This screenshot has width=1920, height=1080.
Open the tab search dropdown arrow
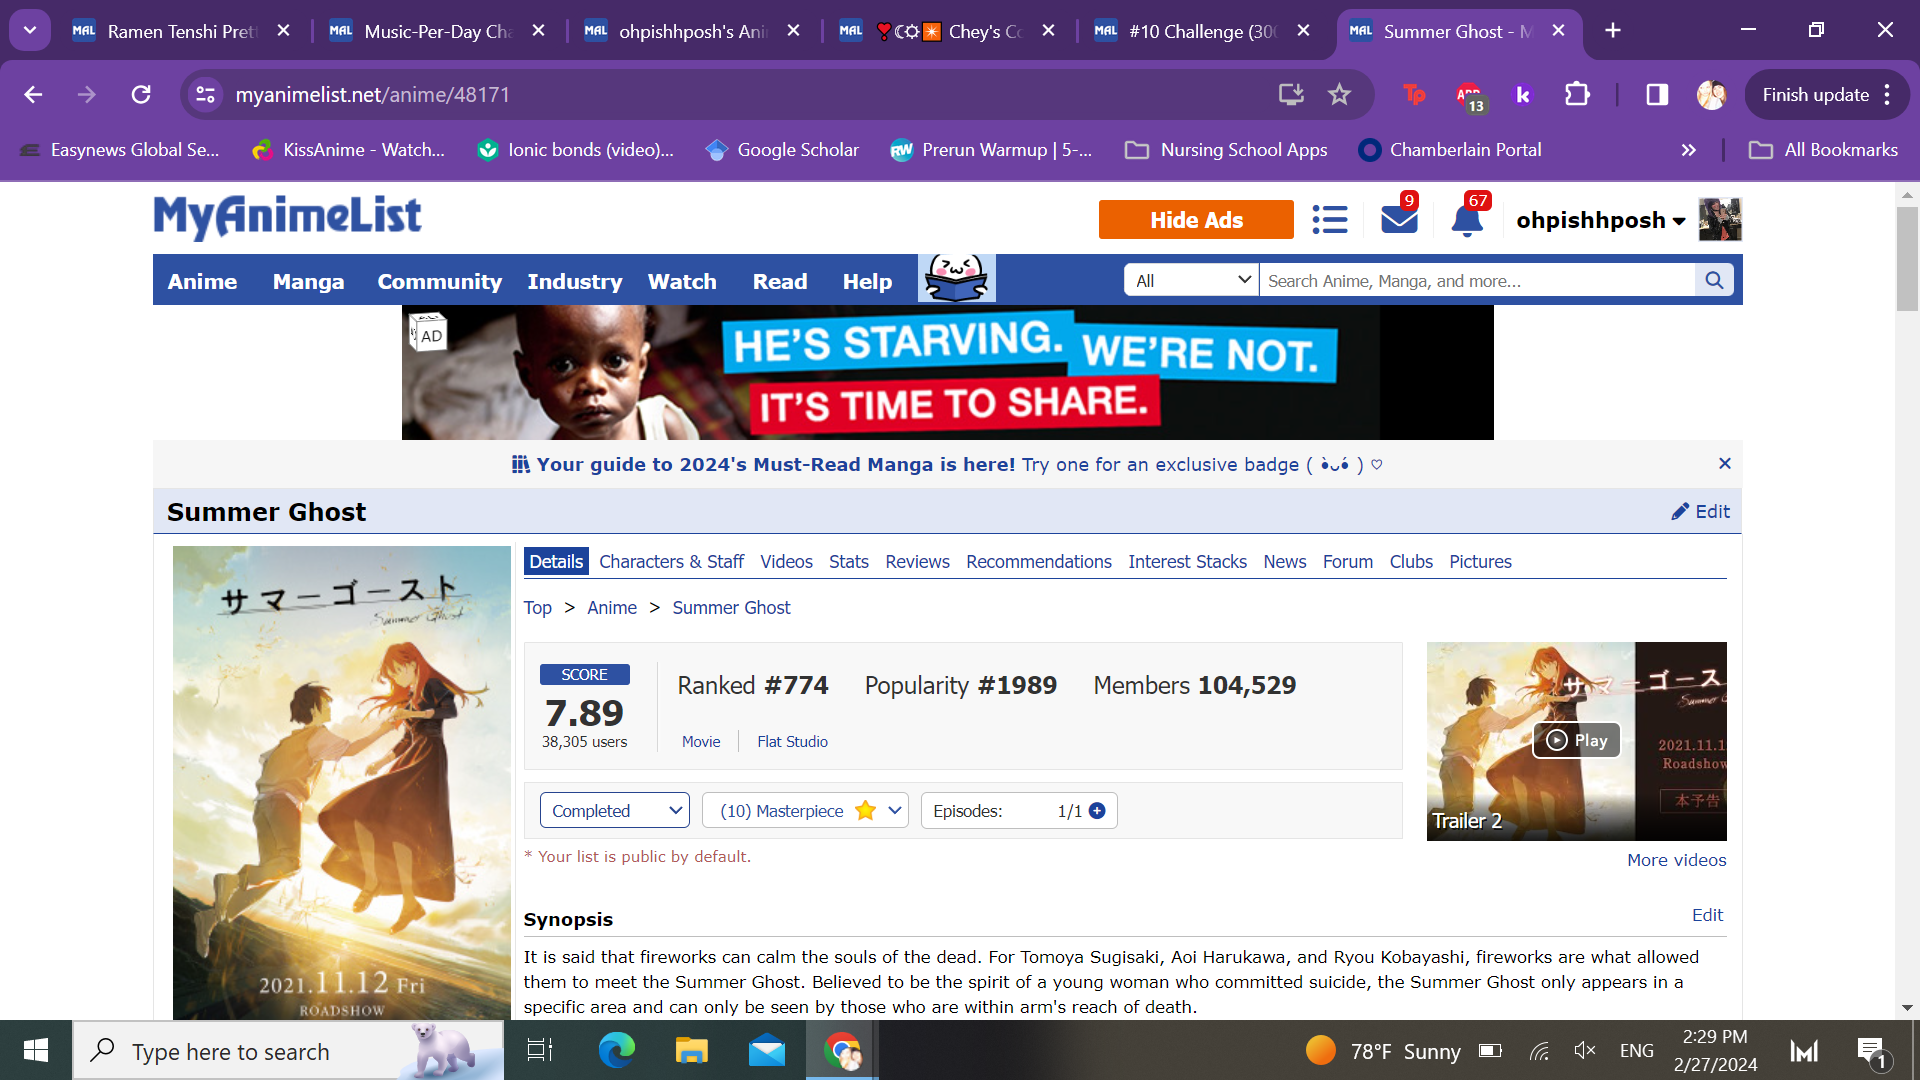click(x=30, y=30)
